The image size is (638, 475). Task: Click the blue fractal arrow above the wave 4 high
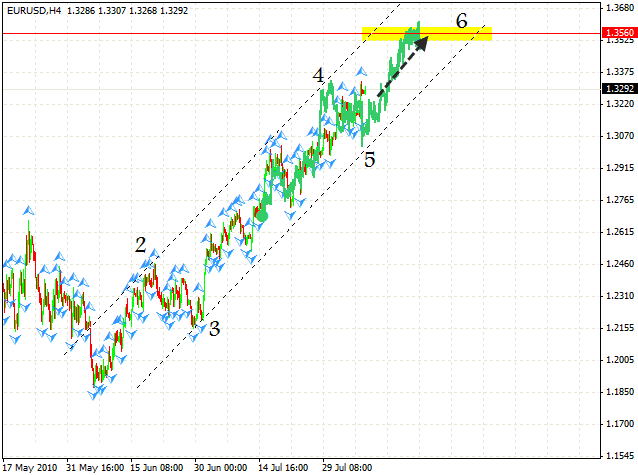click(x=361, y=72)
